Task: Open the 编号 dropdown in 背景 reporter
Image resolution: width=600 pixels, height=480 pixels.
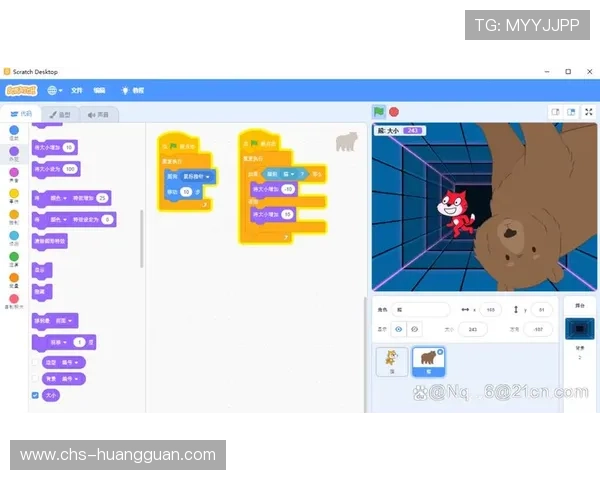Action: click(70, 379)
